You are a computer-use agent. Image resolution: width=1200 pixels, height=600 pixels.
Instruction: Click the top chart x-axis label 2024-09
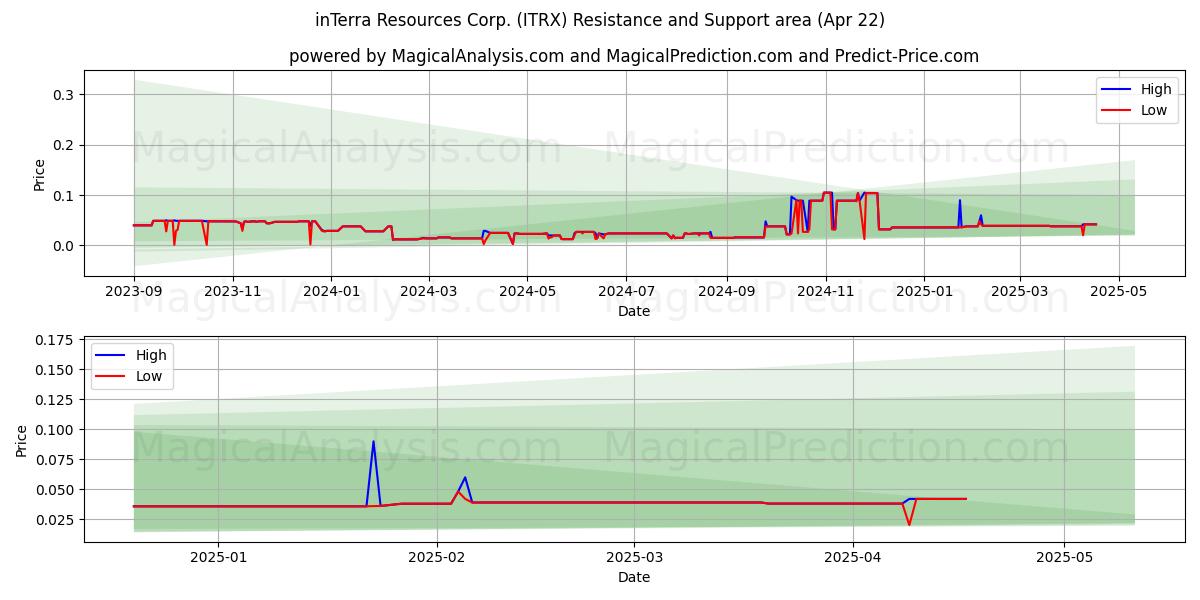pyautogui.click(x=726, y=290)
